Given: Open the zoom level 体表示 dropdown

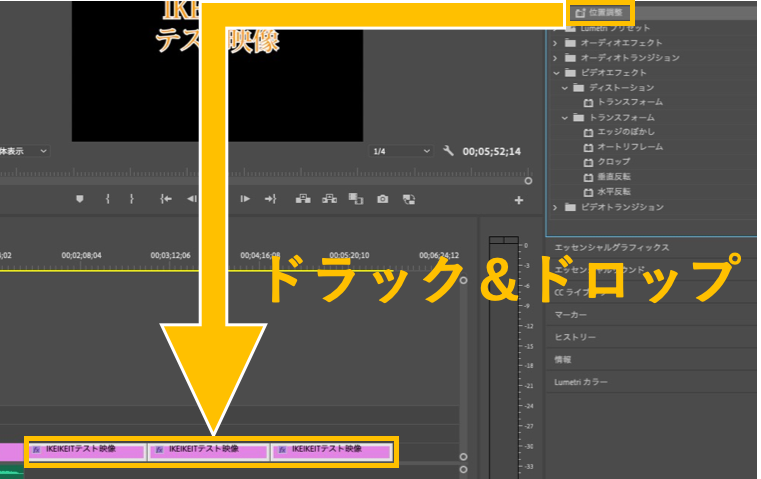Looking at the screenshot, I should click(24, 151).
